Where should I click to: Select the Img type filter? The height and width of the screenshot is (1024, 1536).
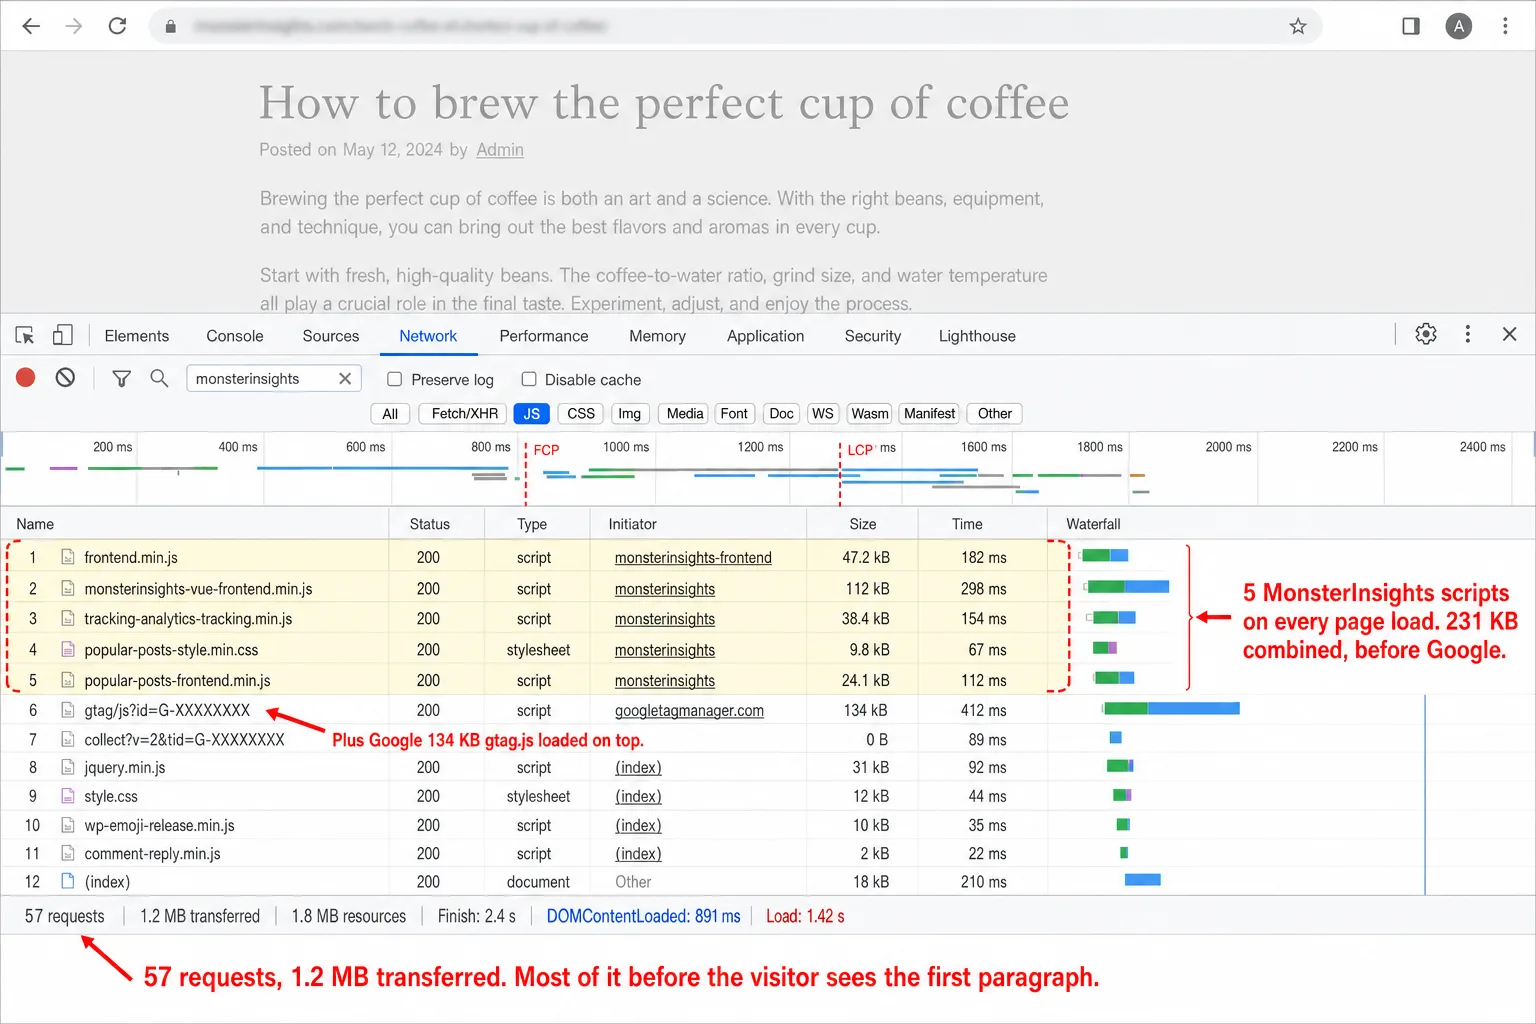pyautogui.click(x=630, y=414)
